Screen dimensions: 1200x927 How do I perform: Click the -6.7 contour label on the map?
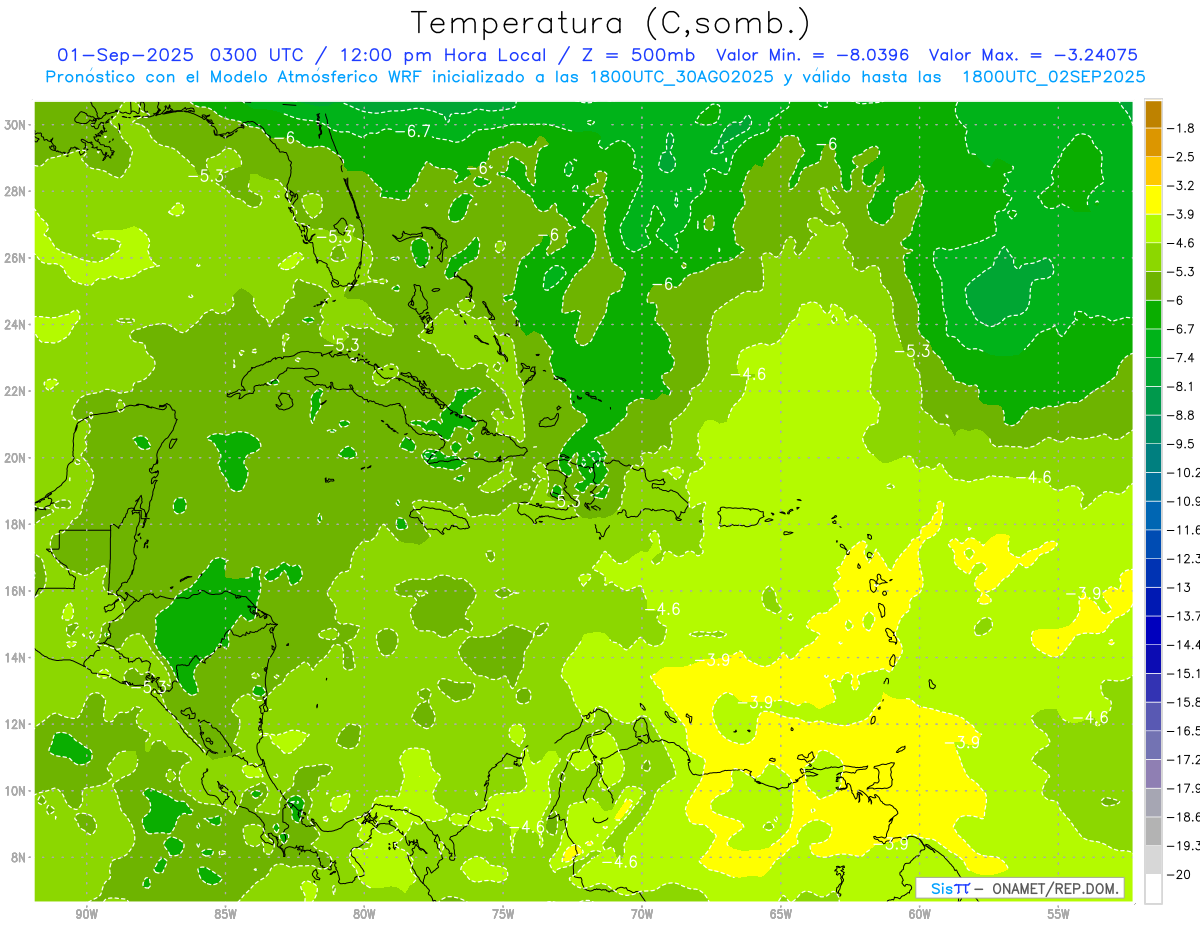pos(412,131)
